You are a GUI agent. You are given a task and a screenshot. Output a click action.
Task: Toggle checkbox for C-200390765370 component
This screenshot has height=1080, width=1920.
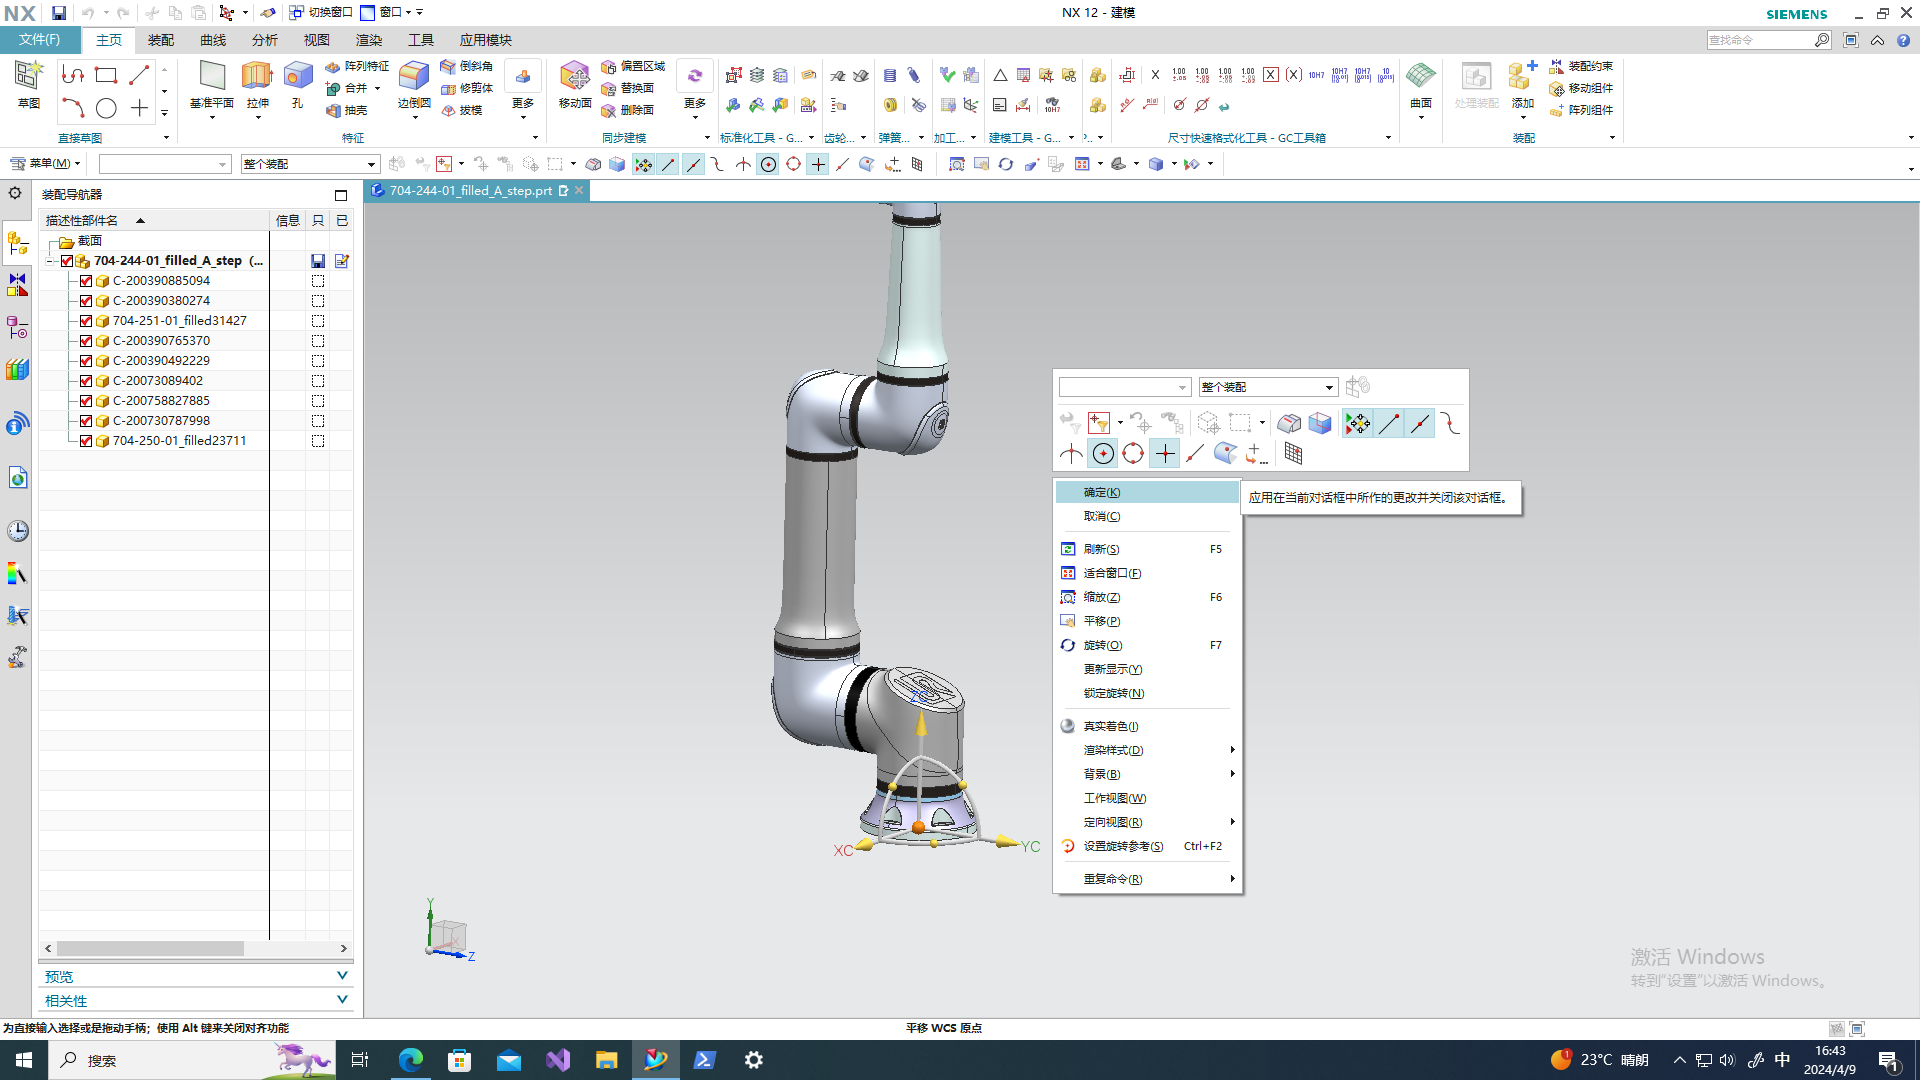[x=86, y=341]
